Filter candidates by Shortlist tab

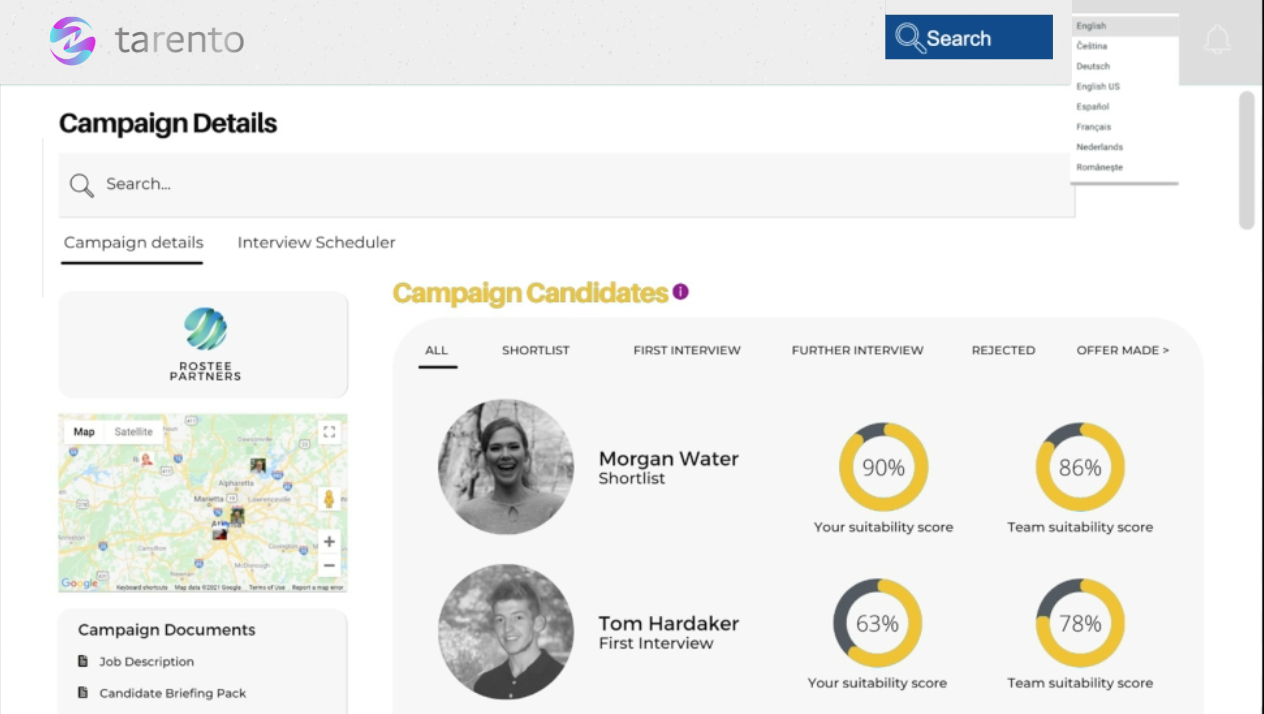coord(535,351)
